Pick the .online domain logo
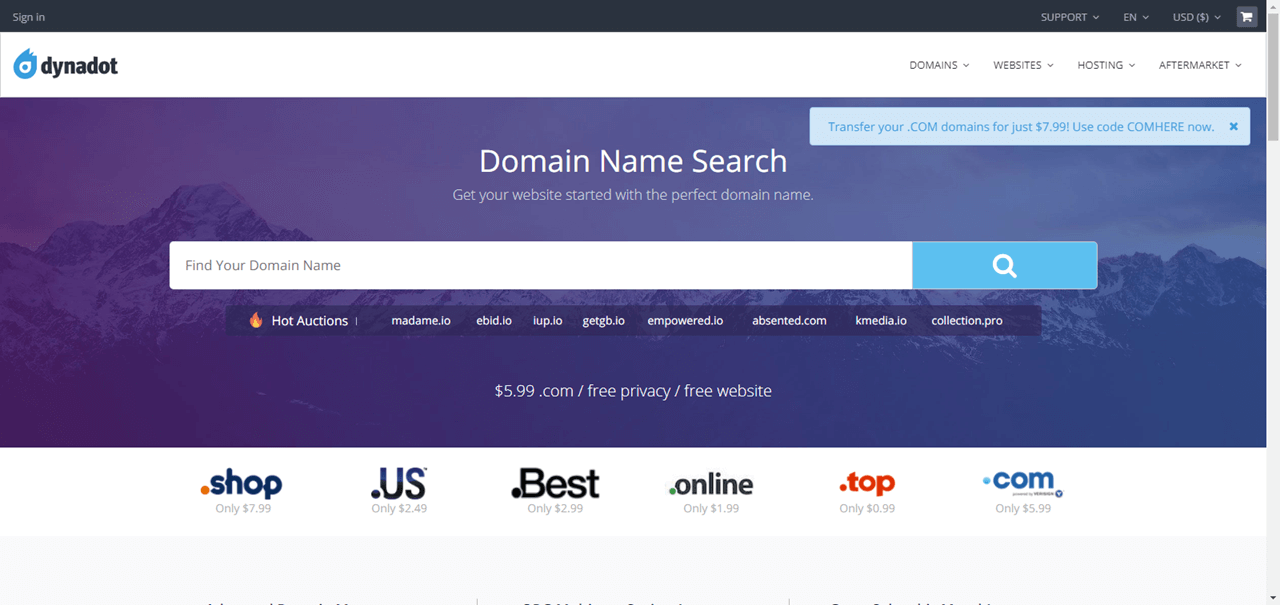Screen dimensions: 1280x605 click(x=711, y=485)
